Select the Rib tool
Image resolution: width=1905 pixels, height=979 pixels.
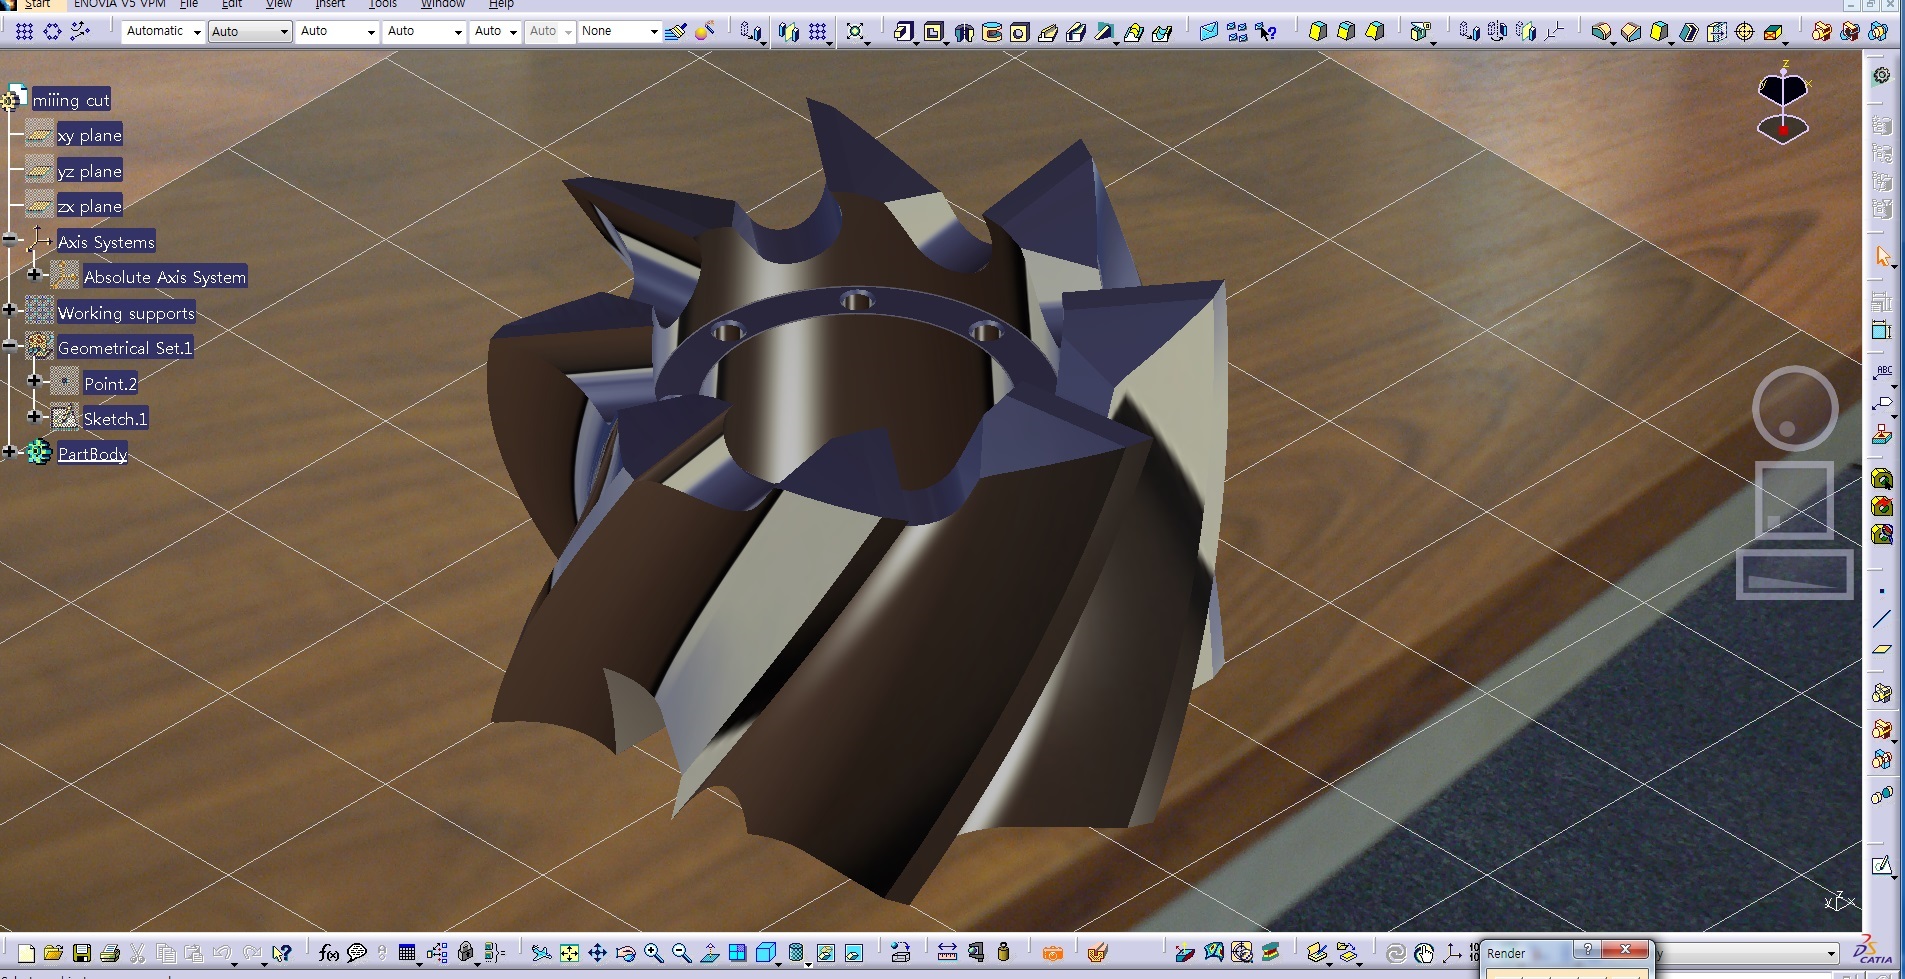1048,32
